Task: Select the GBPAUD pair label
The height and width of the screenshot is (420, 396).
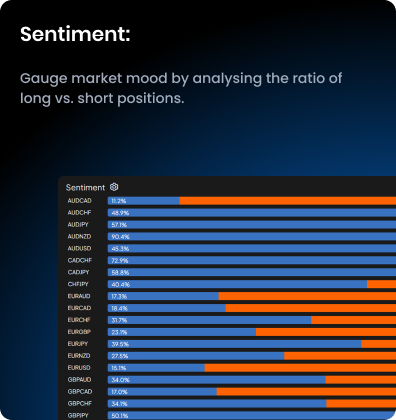Action: tap(79, 380)
